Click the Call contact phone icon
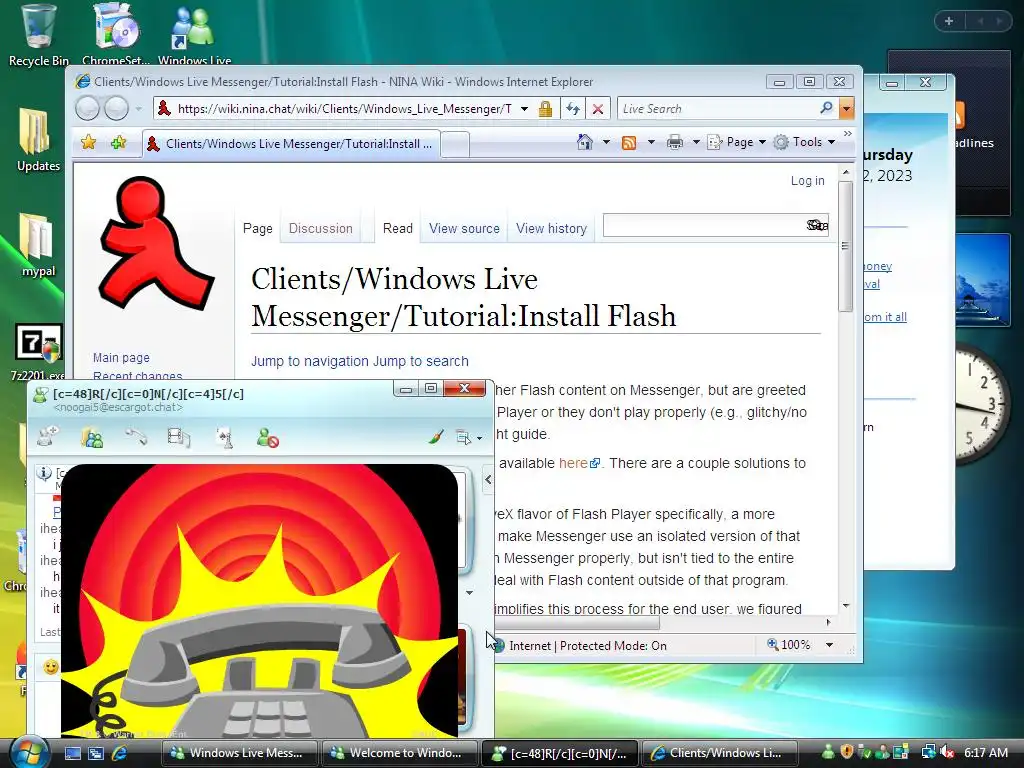The width and height of the screenshot is (1024, 768). pyautogui.click(x=136, y=437)
